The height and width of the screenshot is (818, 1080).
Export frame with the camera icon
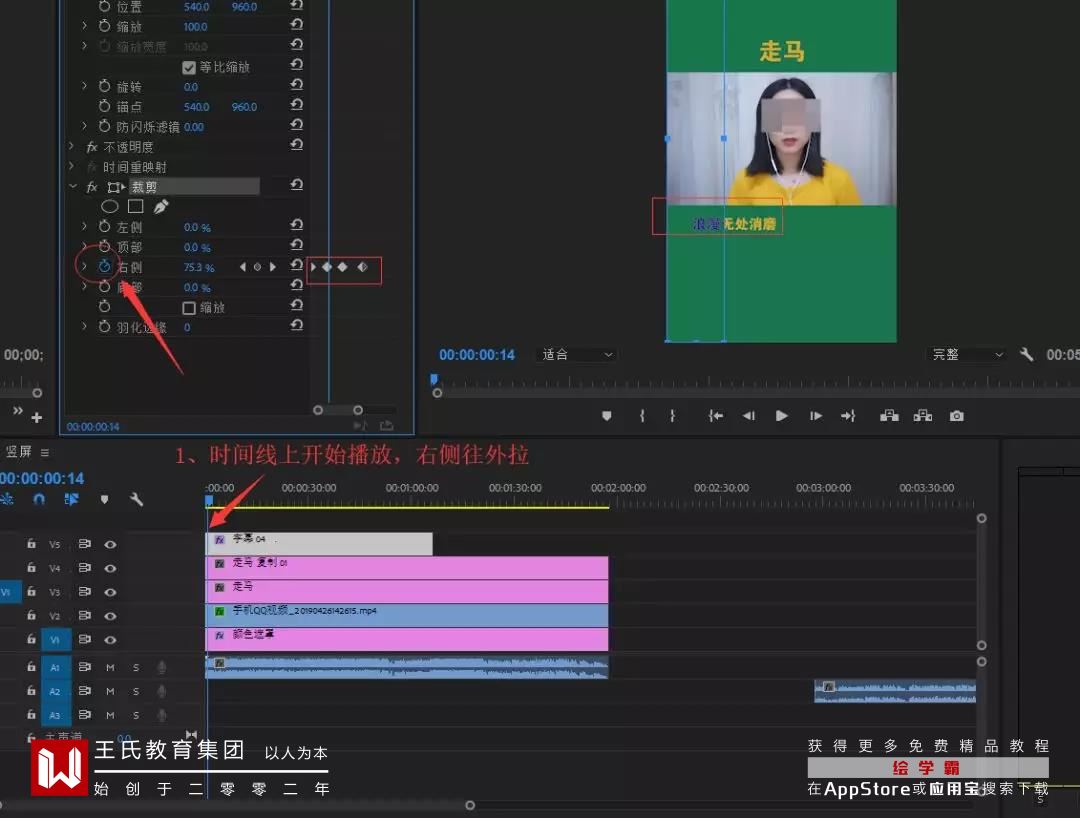pyautogui.click(x=957, y=416)
